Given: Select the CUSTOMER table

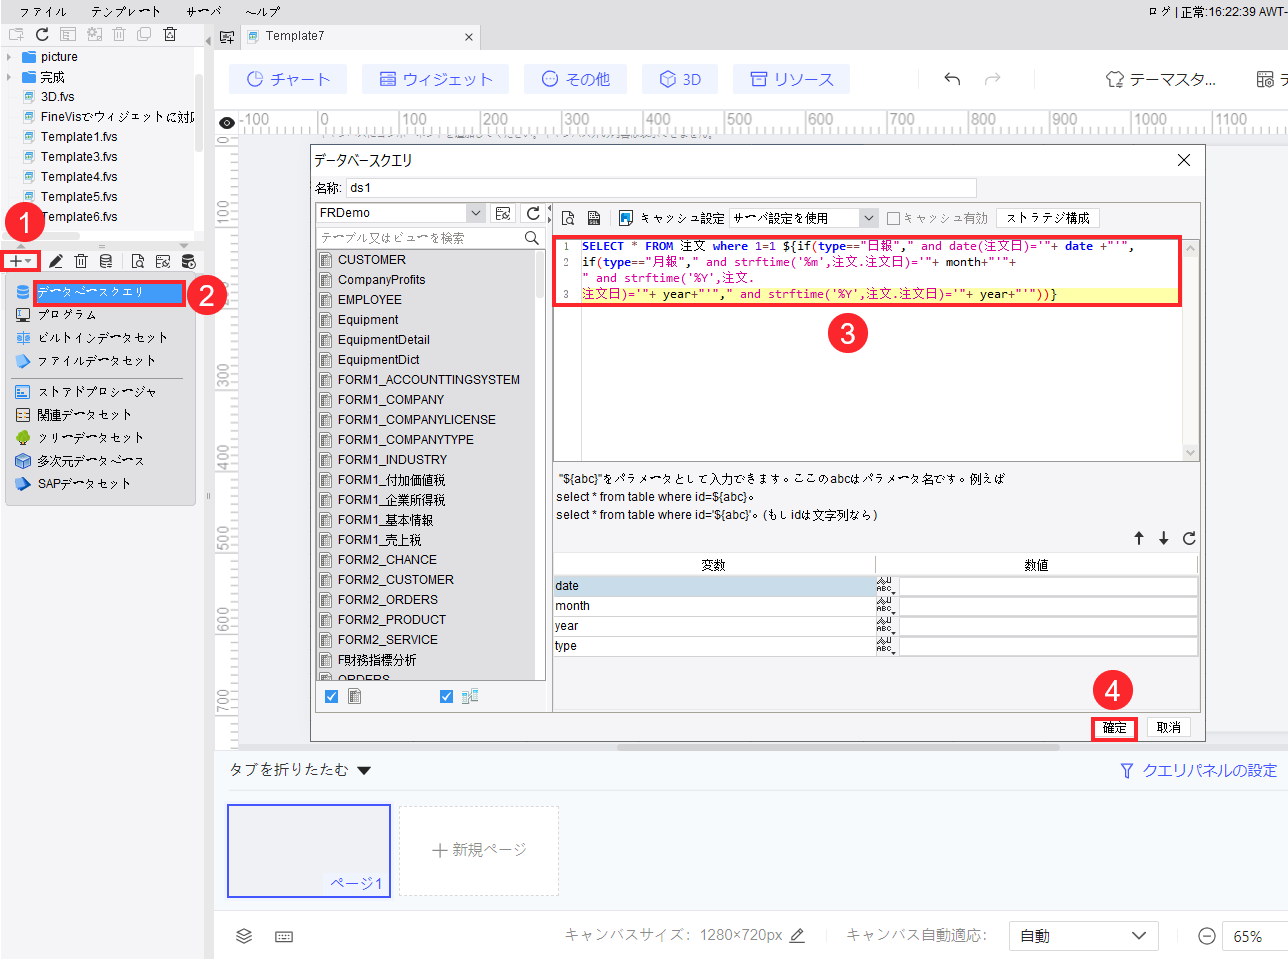Looking at the screenshot, I should pos(372,260).
